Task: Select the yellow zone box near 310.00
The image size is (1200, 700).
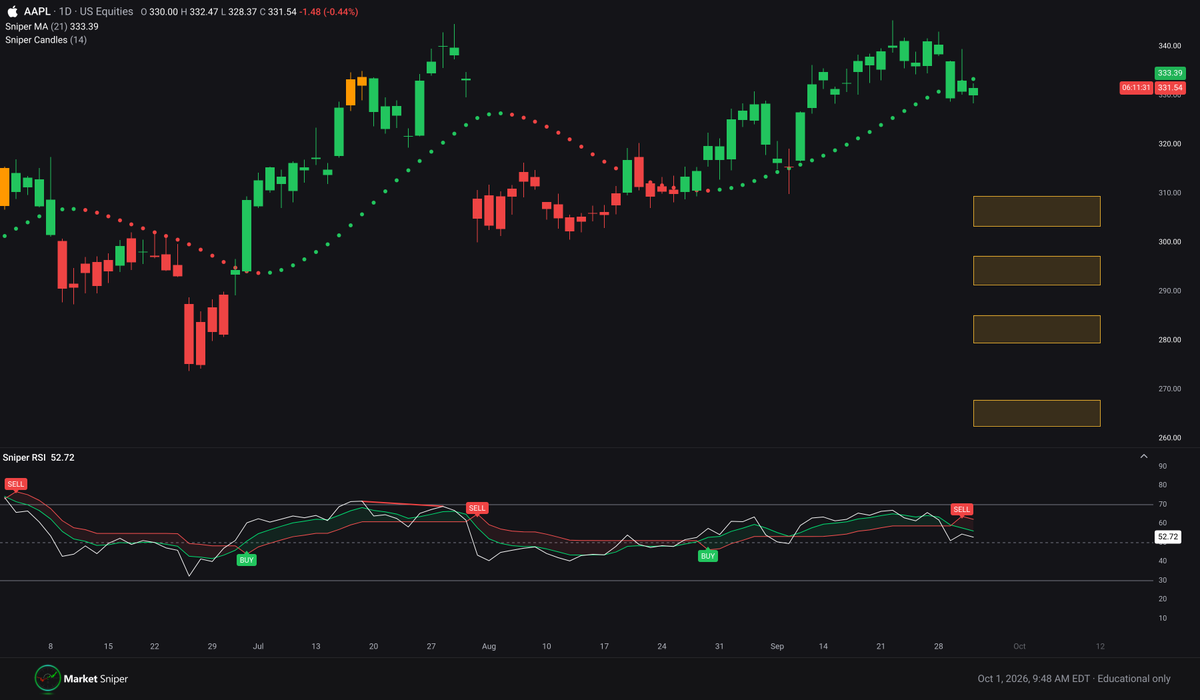Action: point(1037,211)
